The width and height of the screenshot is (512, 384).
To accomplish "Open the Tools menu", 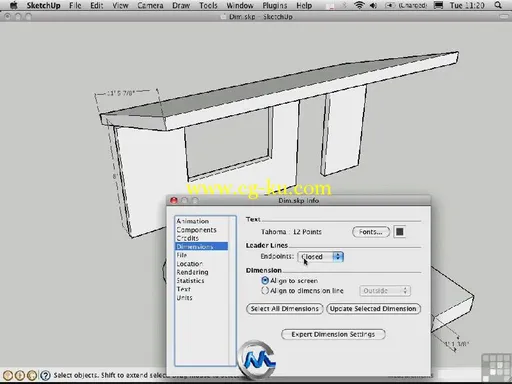I will (208, 5).
